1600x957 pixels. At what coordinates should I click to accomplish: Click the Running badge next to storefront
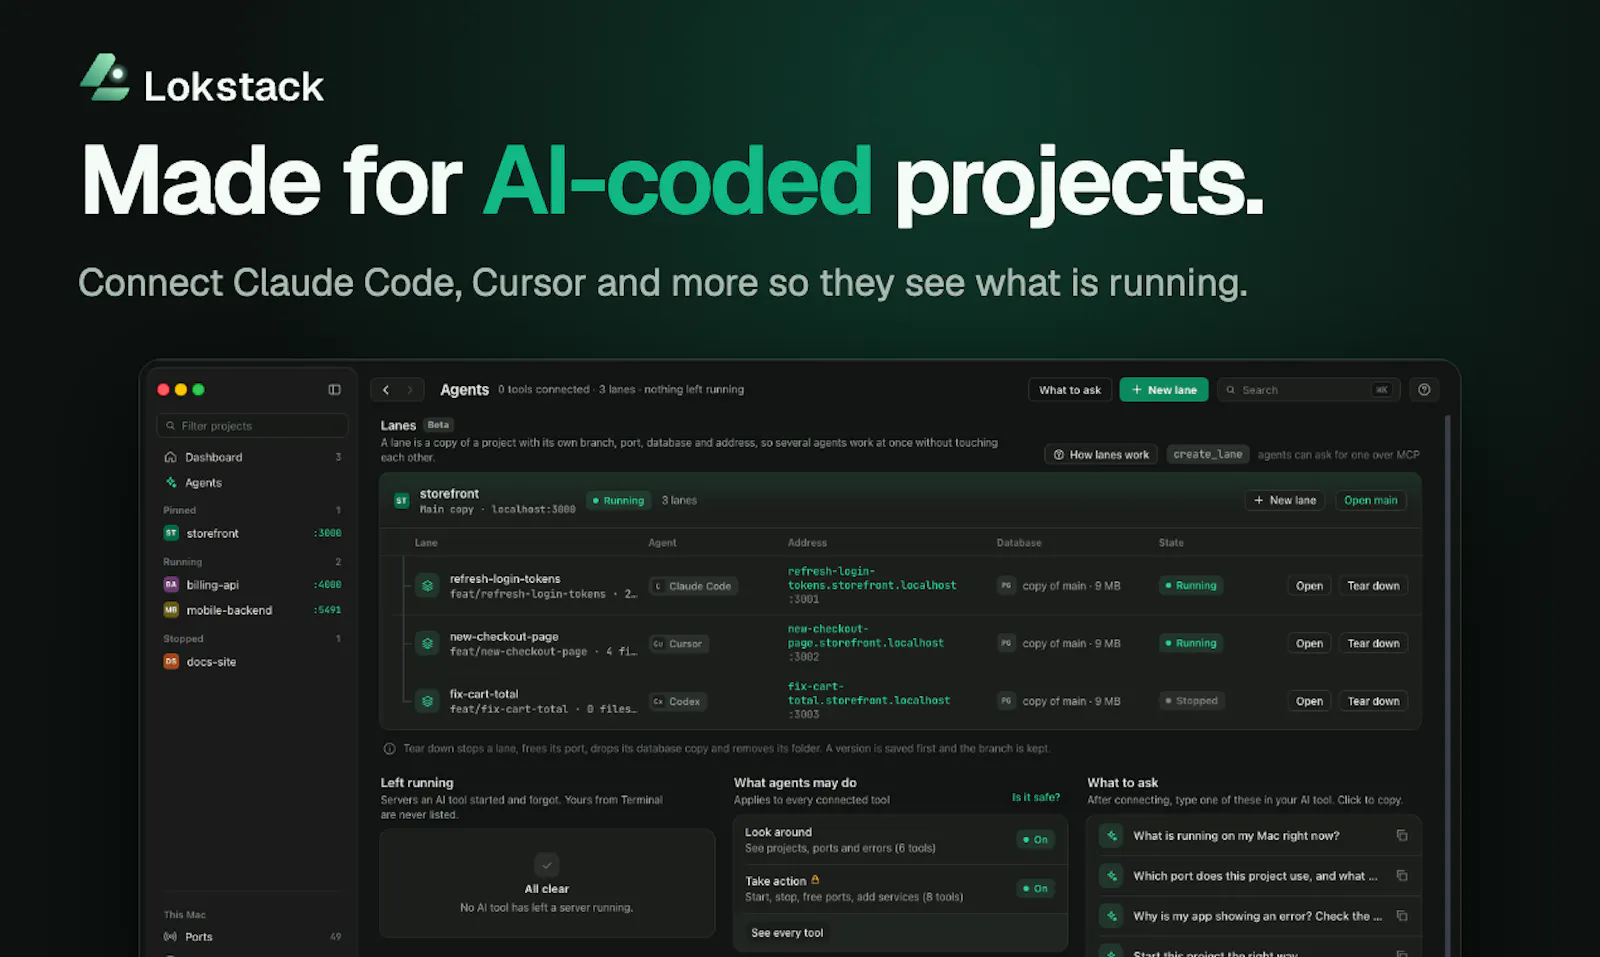click(619, 501)
